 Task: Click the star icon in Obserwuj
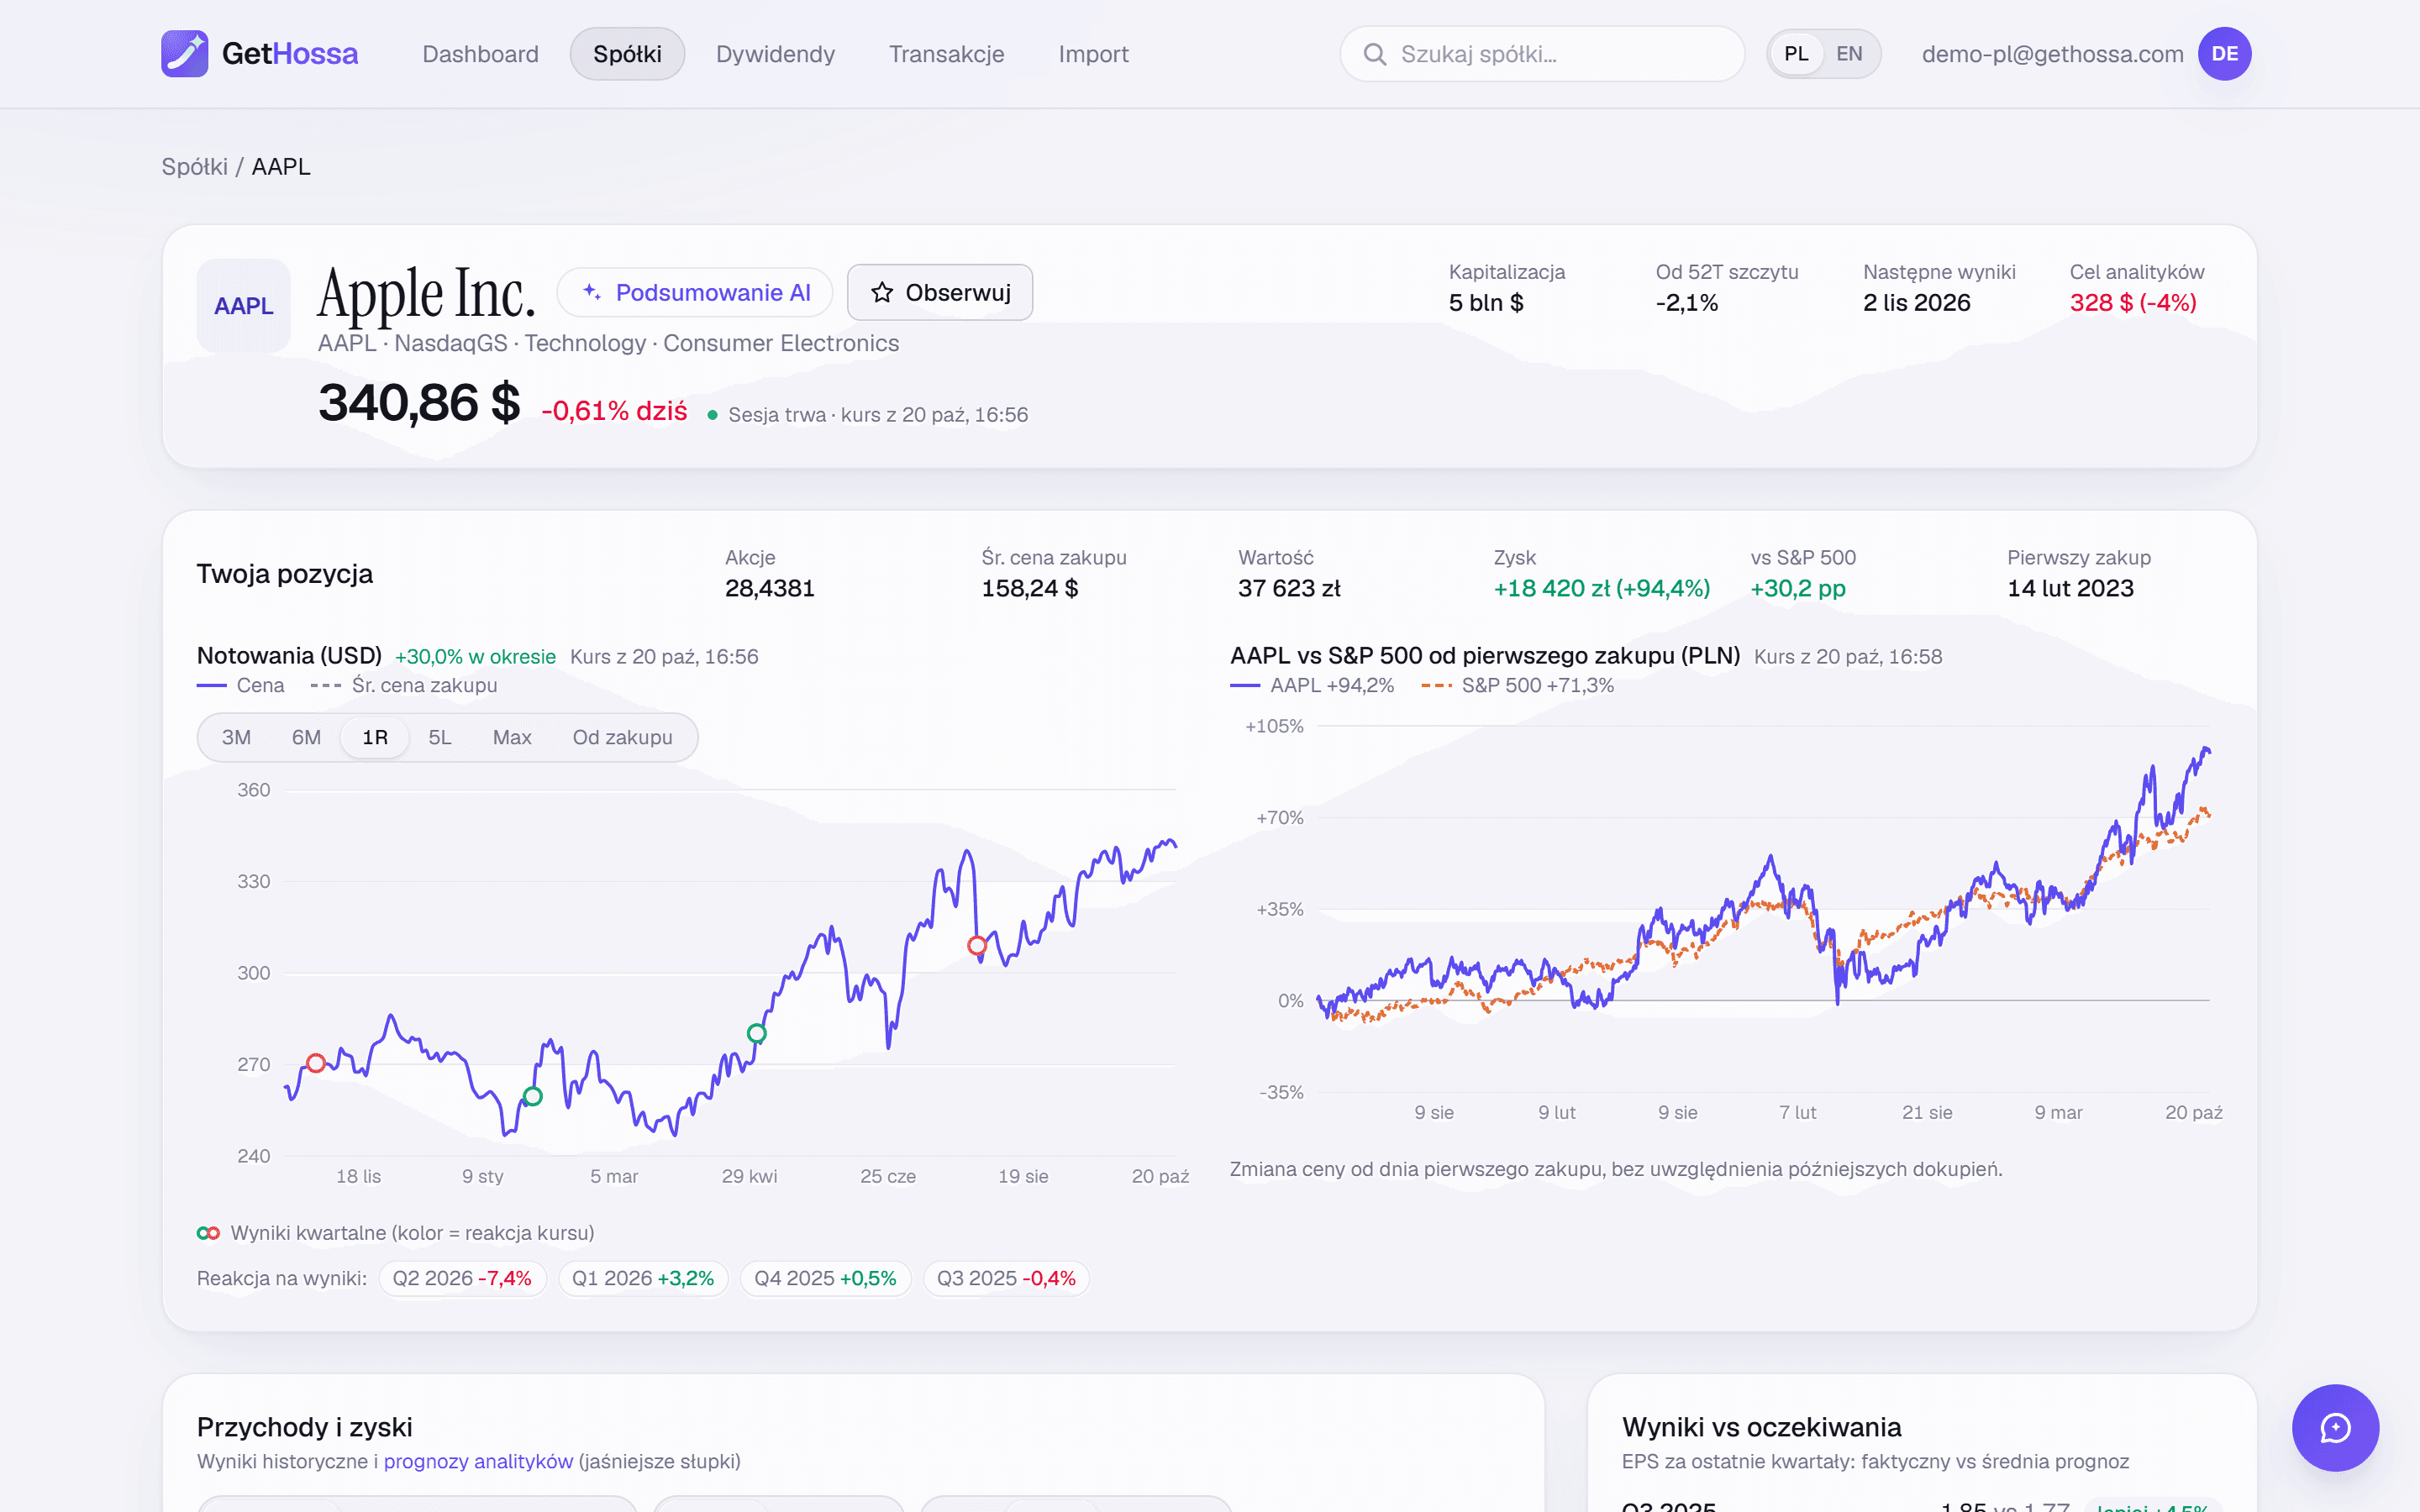pos(881,292)
